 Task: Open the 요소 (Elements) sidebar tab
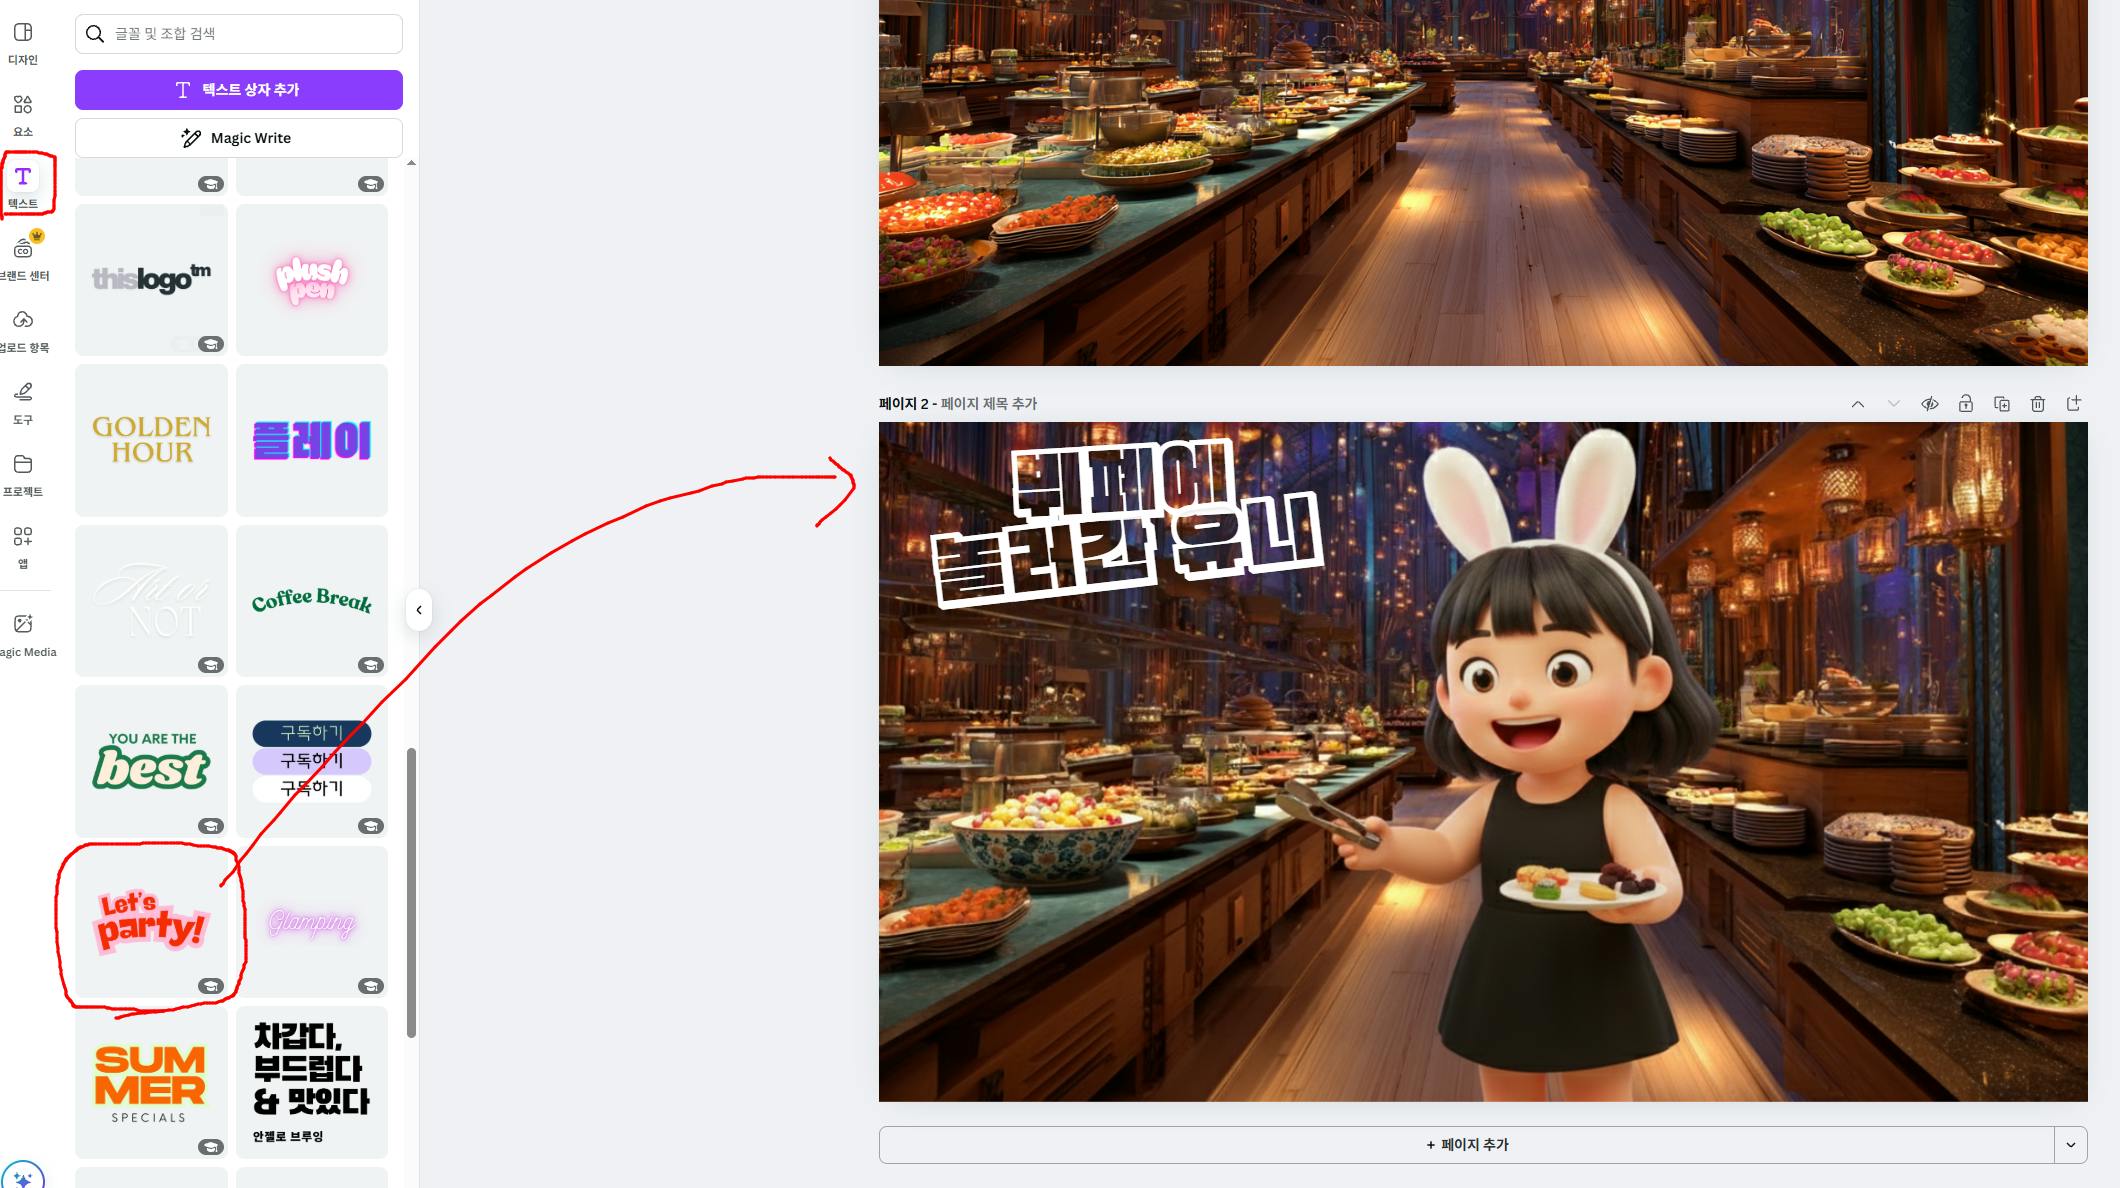pyautogui.click(x=23, y=116)
